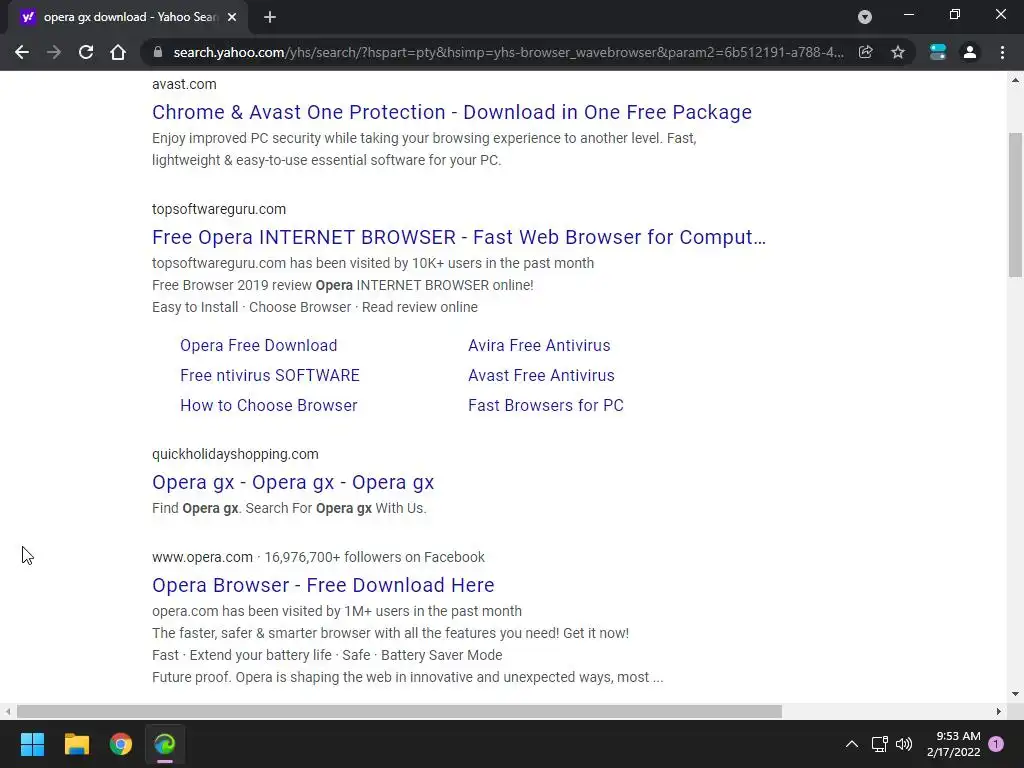The width and height of the screenshot is (1024, 768).
Task: Open Avast Free Antivirus sublink
Action: tap(541, 375)
